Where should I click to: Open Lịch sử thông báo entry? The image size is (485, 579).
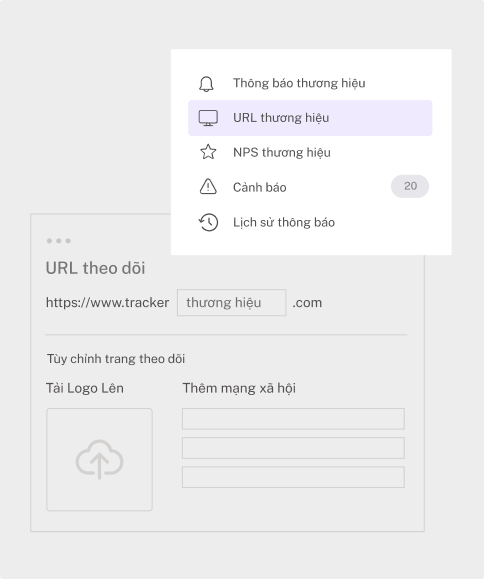[x=310, y=222]
